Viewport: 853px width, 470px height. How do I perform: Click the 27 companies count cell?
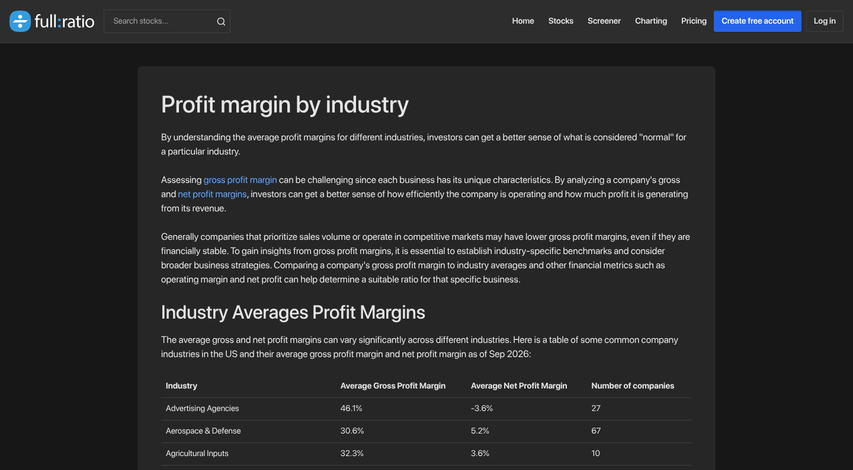pyautogui.click(x=596, y=409)
